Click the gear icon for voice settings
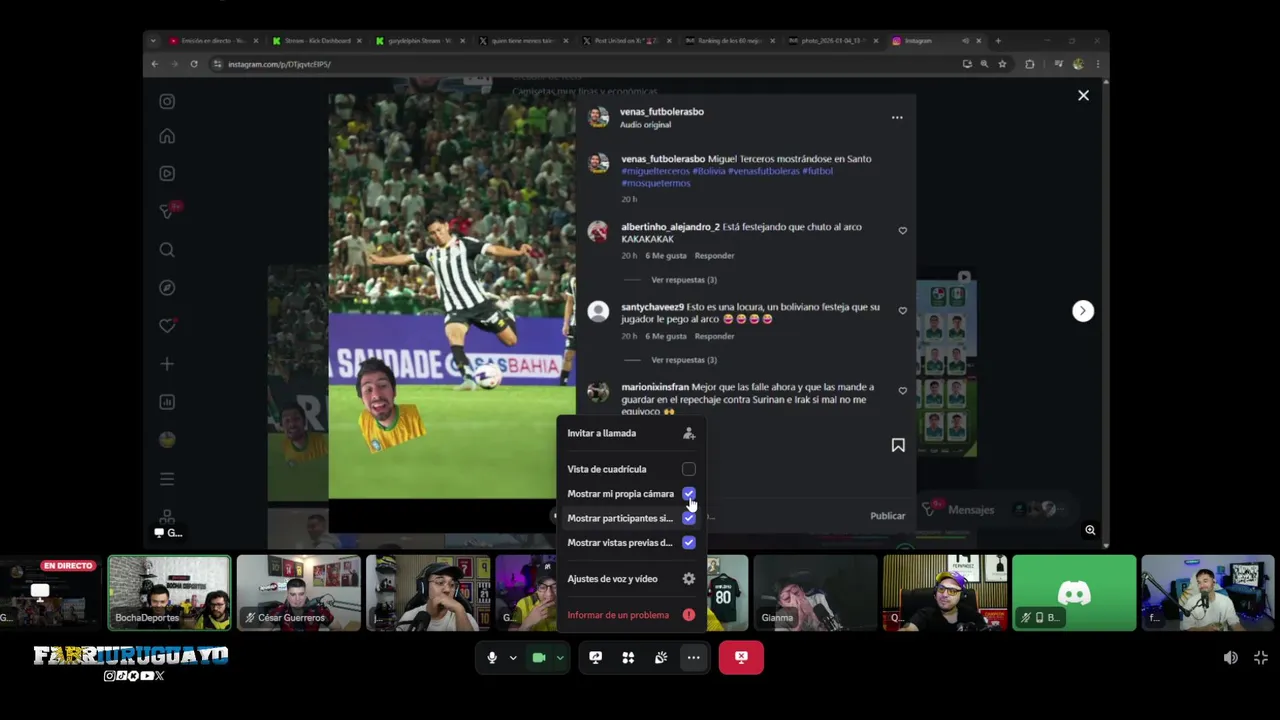This screenshot has width=1280, height=720. (x=689, y=579)
